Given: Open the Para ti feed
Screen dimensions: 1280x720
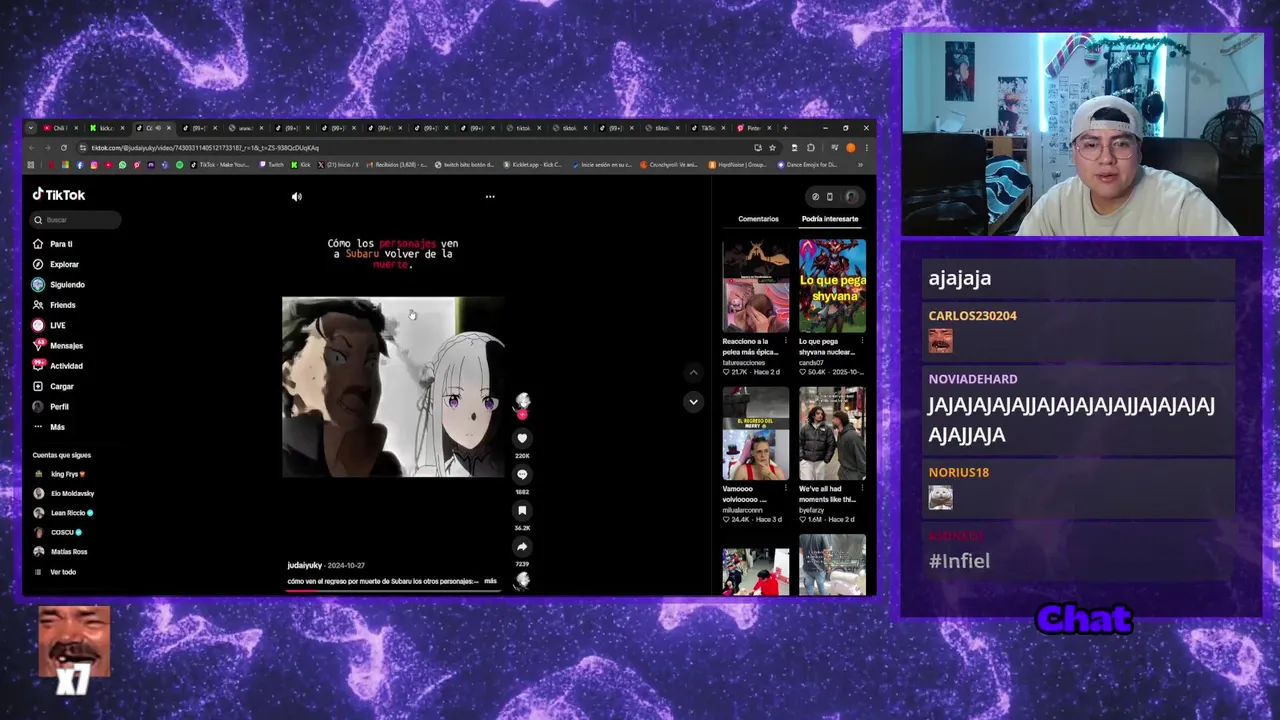Looking at the screenshot, I should click(52, 244).
